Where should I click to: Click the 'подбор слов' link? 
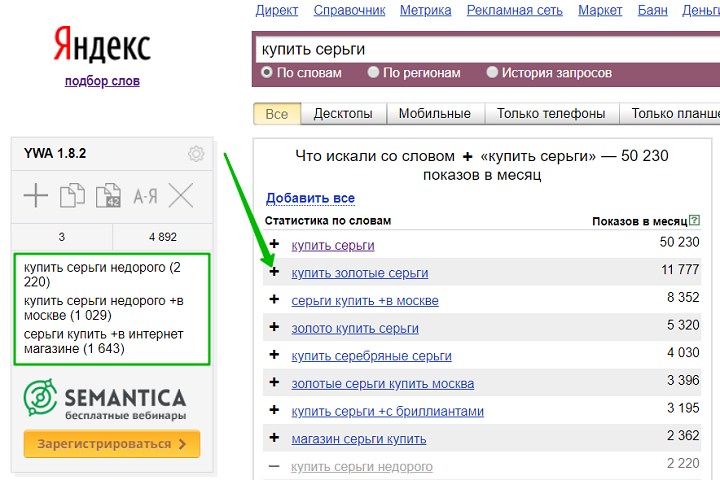coord(102,81)
